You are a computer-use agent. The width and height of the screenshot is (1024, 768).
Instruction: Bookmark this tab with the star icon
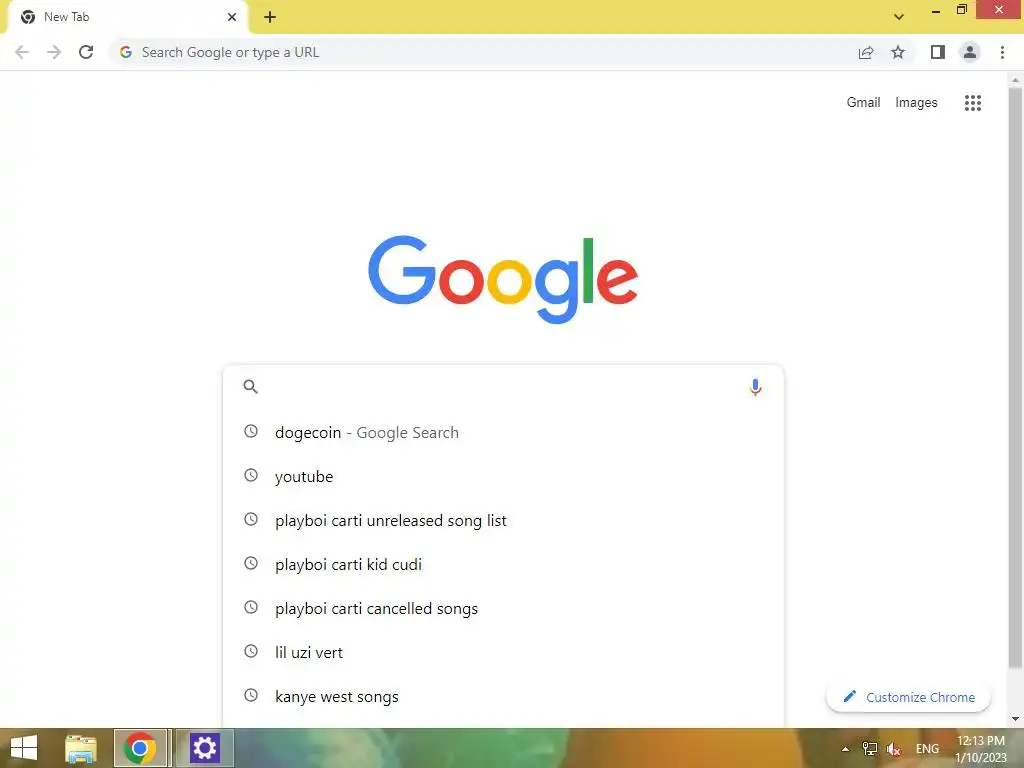click(x=898, y=52)
